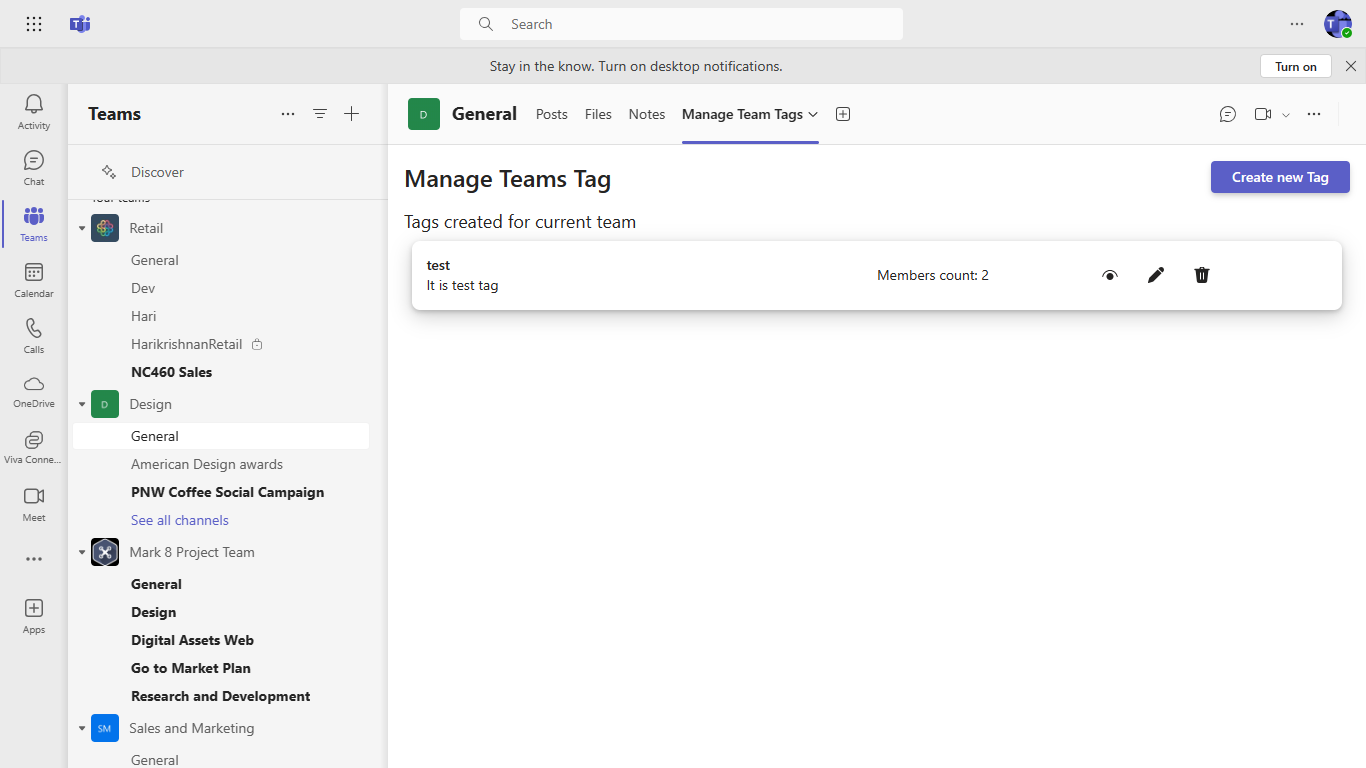Open channel more options ellipsis
The image size is (1366, 768).
tap(1314, 114)
